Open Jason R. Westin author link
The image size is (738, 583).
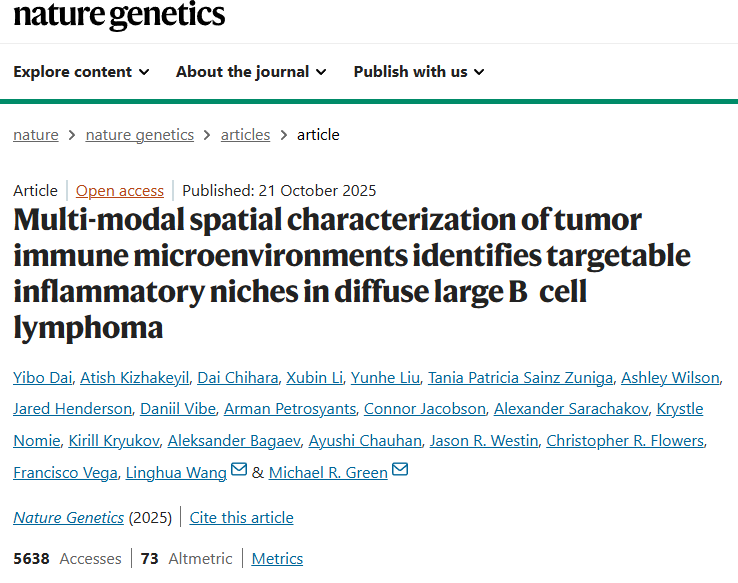[486, 441]
